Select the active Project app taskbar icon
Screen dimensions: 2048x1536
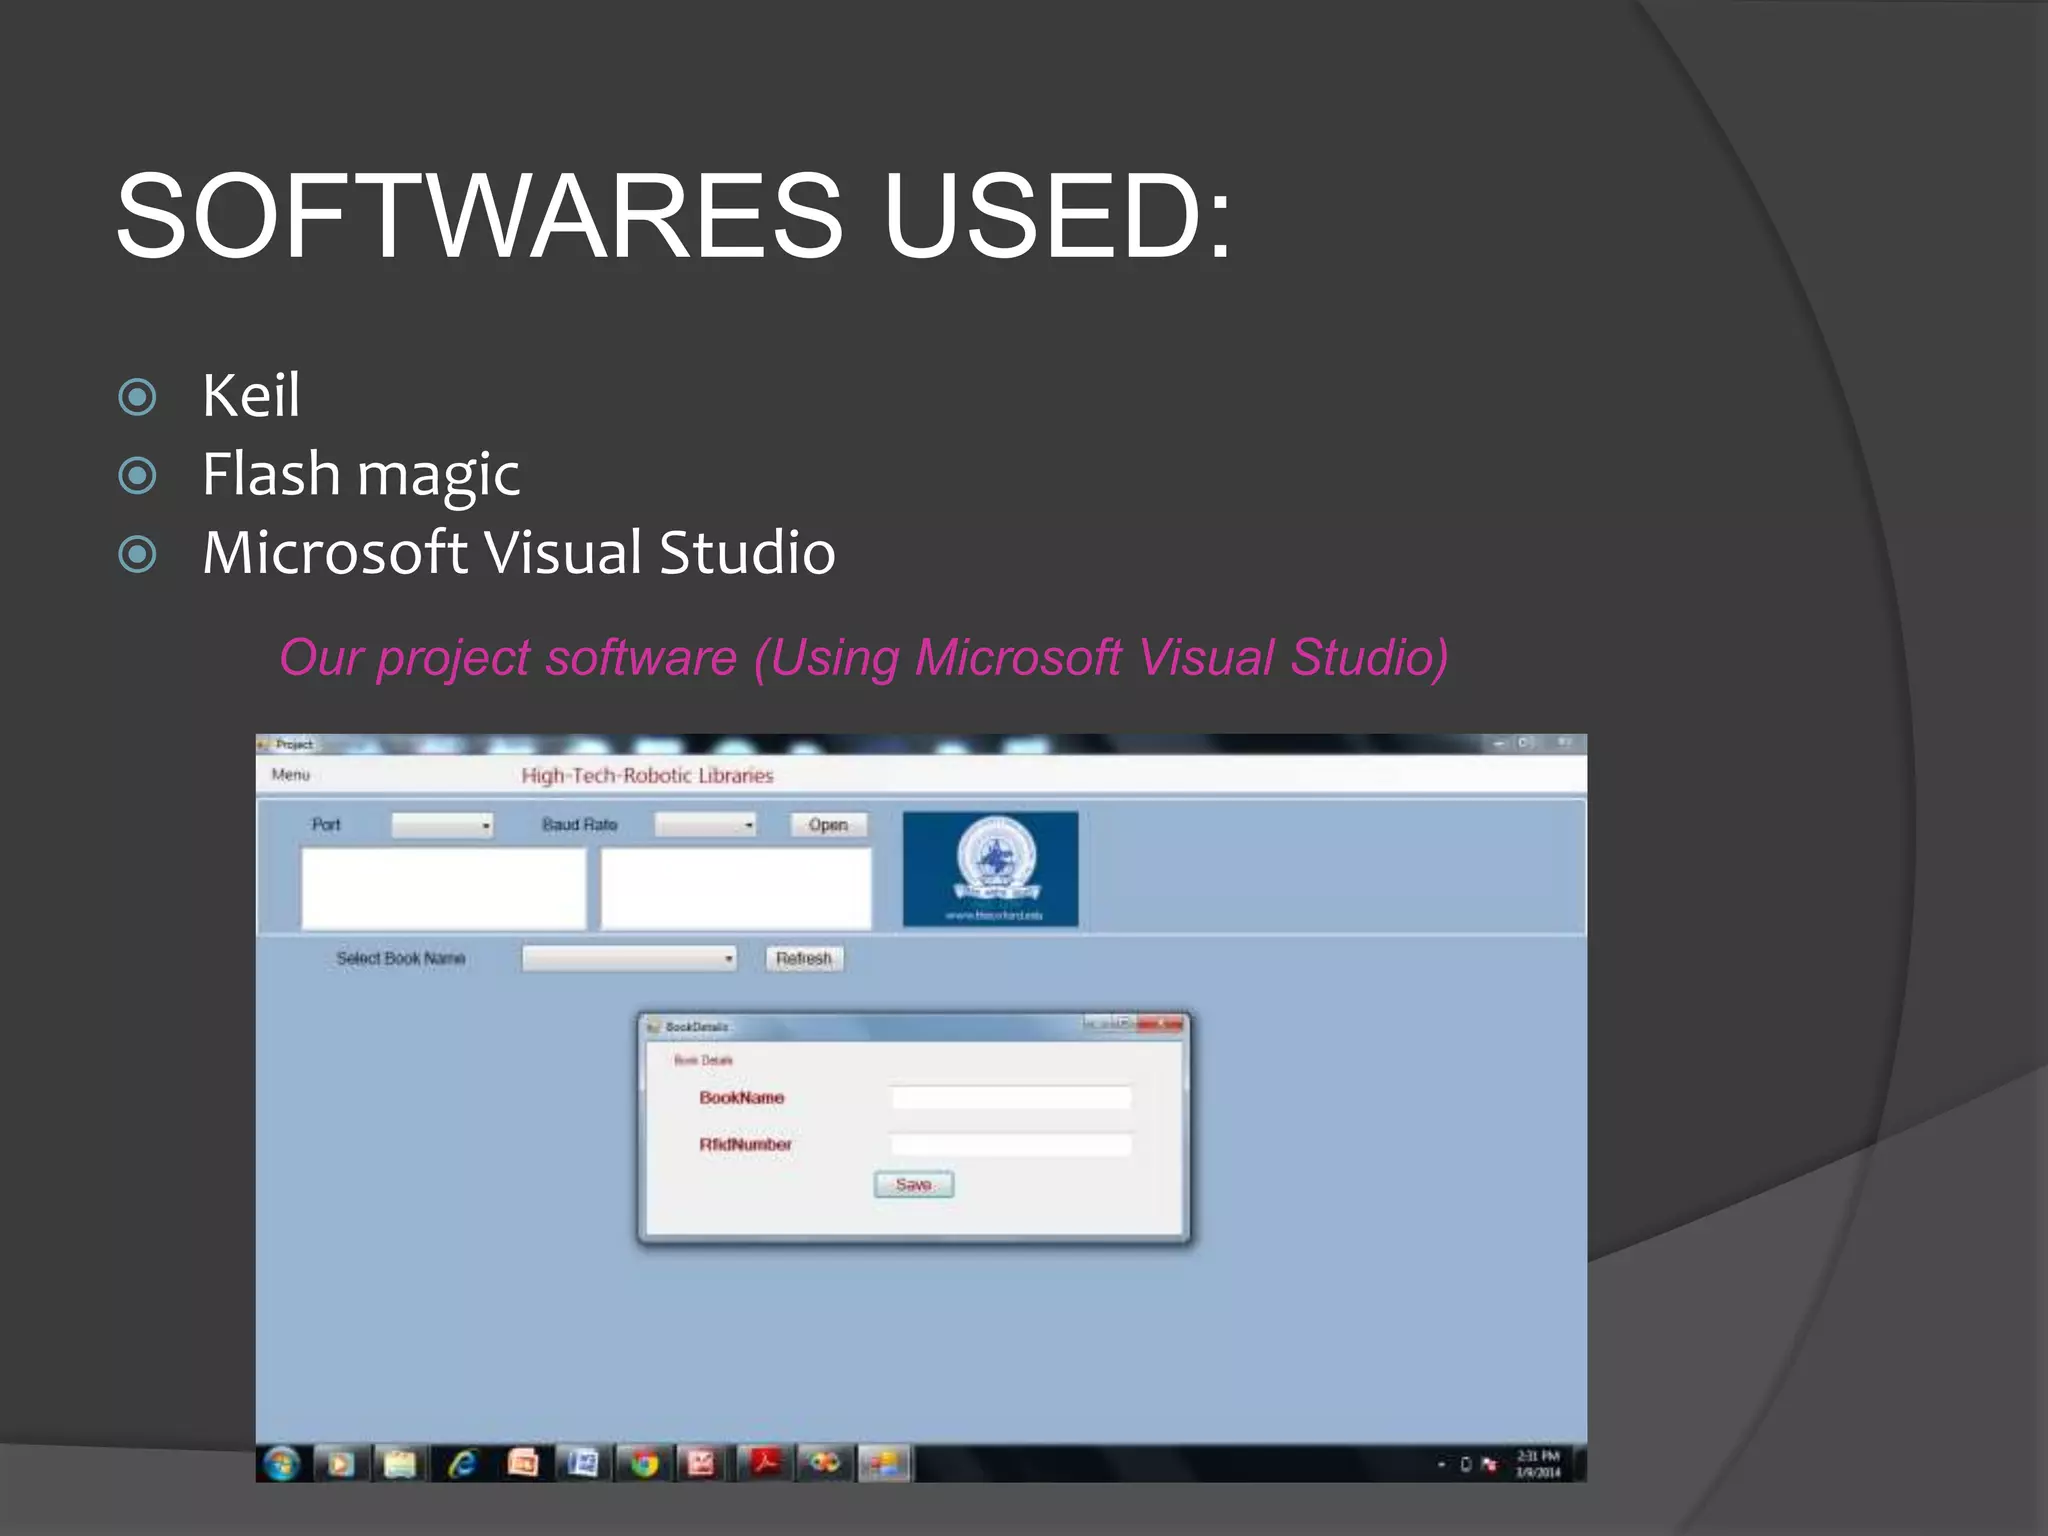885,1465
